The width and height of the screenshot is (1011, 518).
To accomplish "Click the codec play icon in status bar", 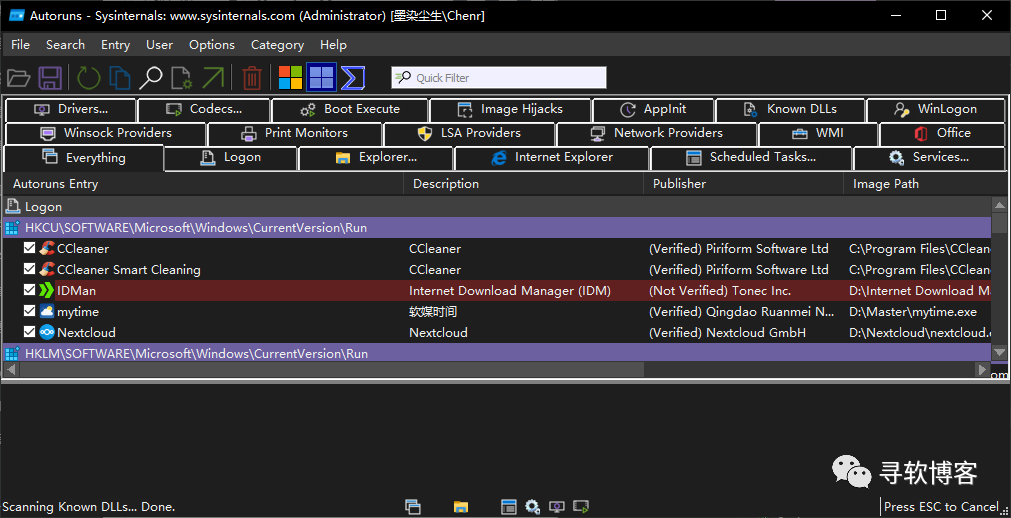I will [x=581, y=506].
